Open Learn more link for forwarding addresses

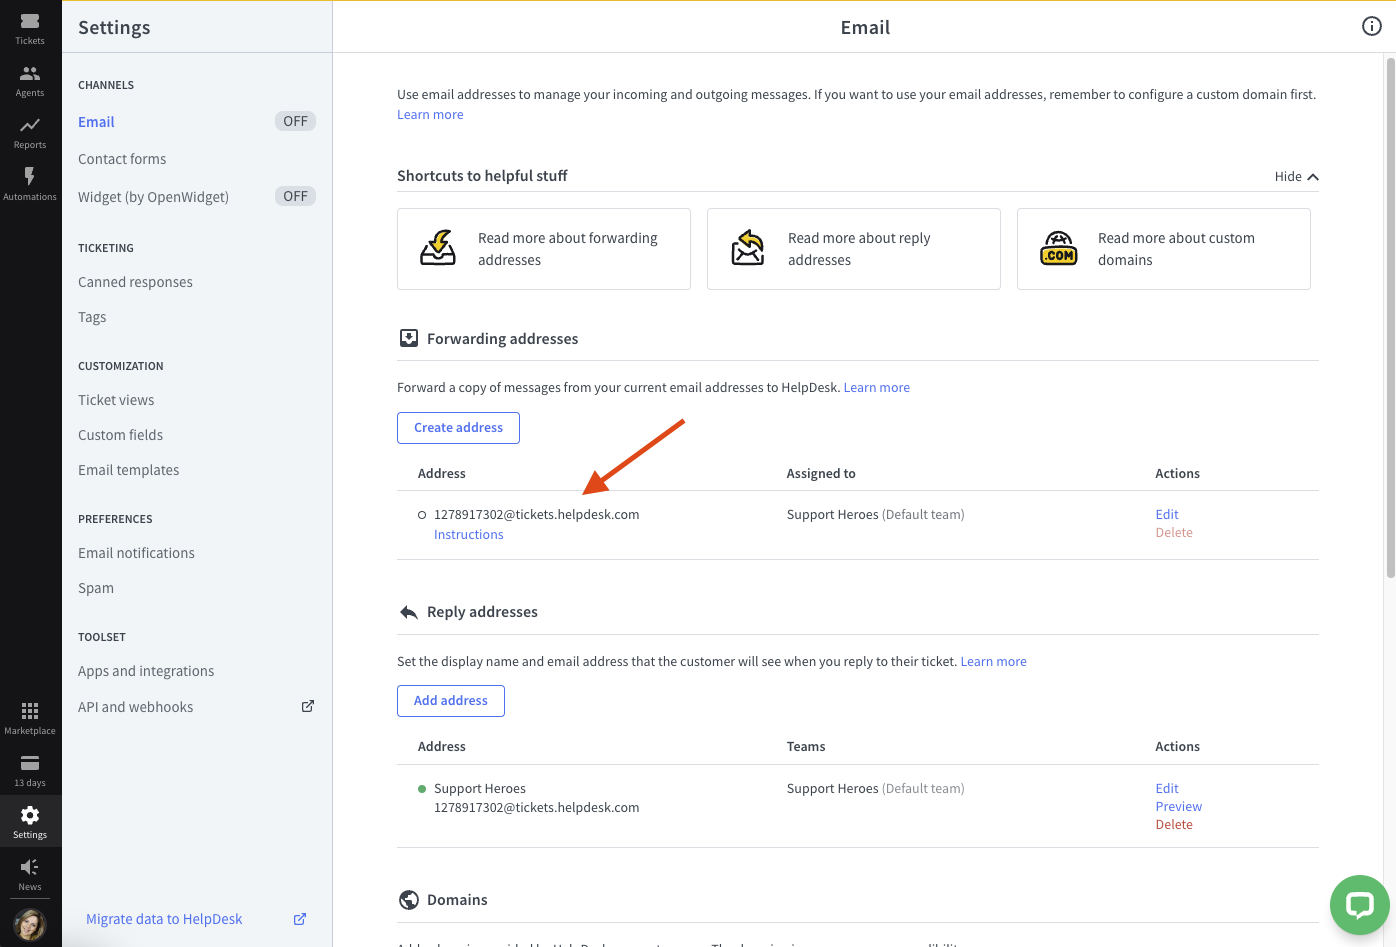point(877,388)
